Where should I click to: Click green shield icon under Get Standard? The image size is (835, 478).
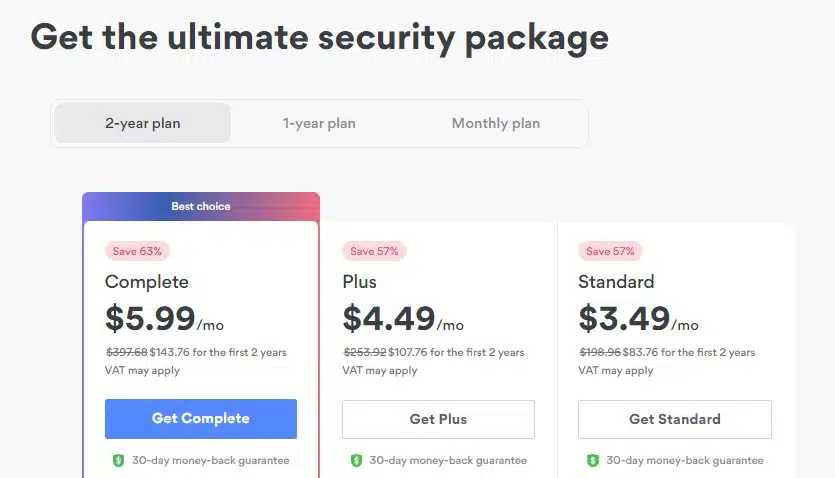click(x=593, y=461)
